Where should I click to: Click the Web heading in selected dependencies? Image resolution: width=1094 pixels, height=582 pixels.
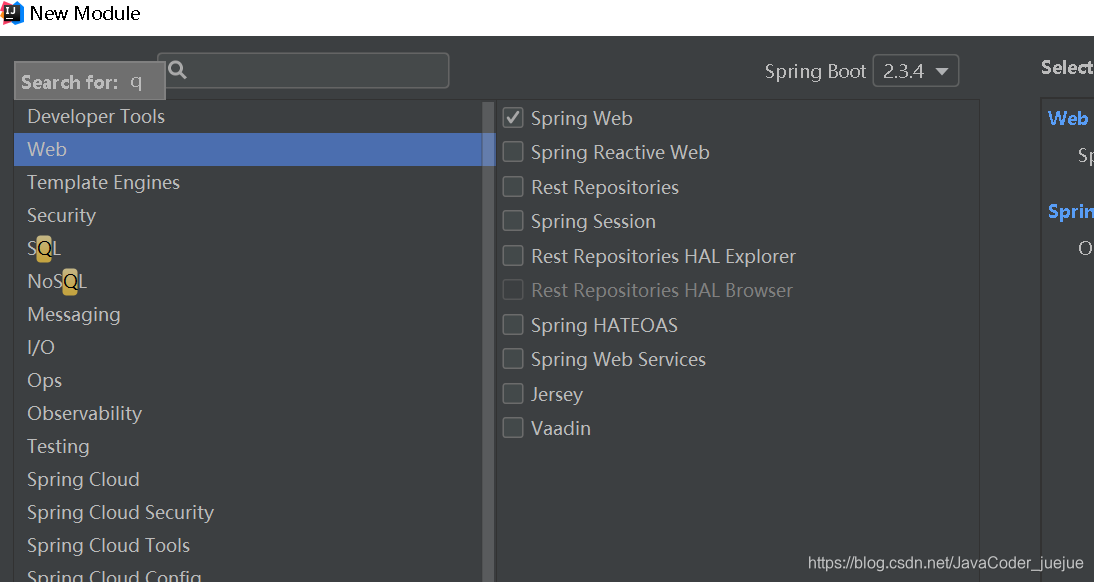coord(1067,119)
